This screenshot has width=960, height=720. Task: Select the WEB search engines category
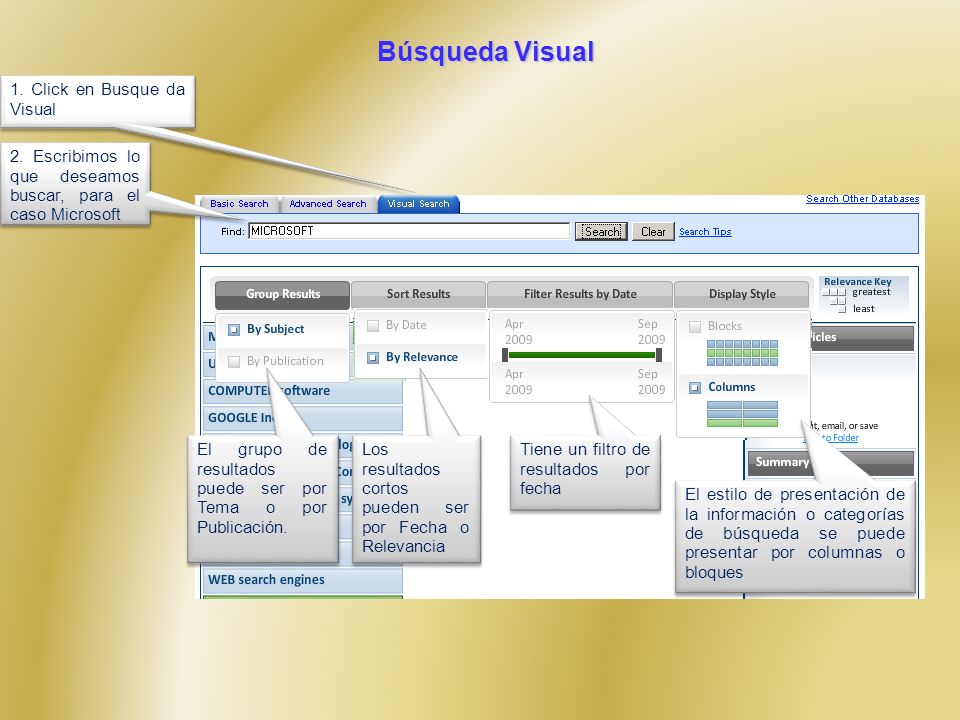coord(302,580)
